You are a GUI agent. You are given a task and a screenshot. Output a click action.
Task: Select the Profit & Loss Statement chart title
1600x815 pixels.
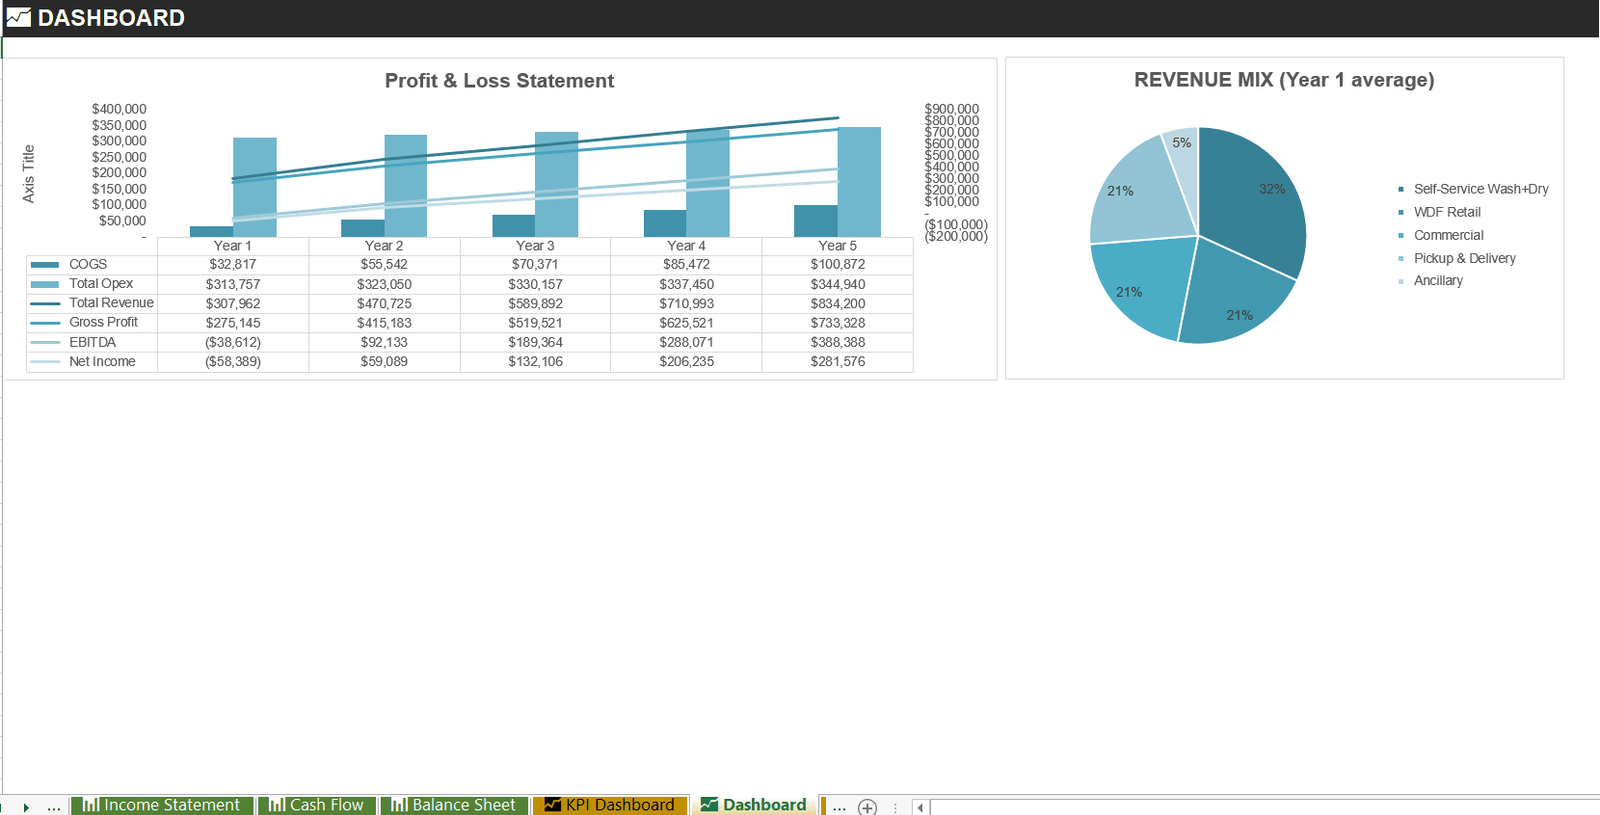499,81
